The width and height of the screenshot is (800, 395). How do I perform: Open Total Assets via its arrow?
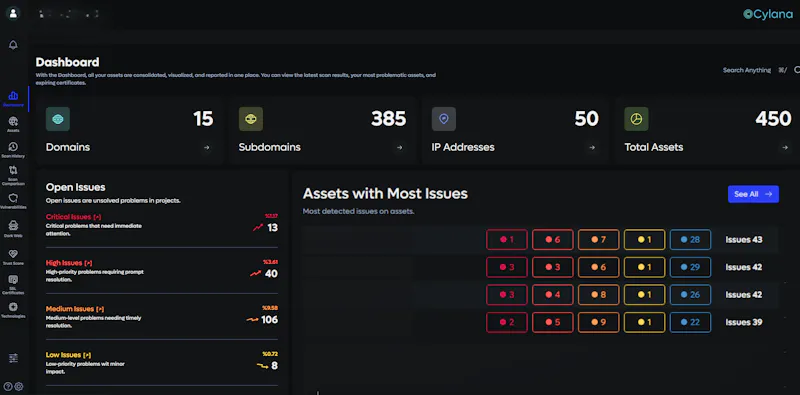[785, 147]
